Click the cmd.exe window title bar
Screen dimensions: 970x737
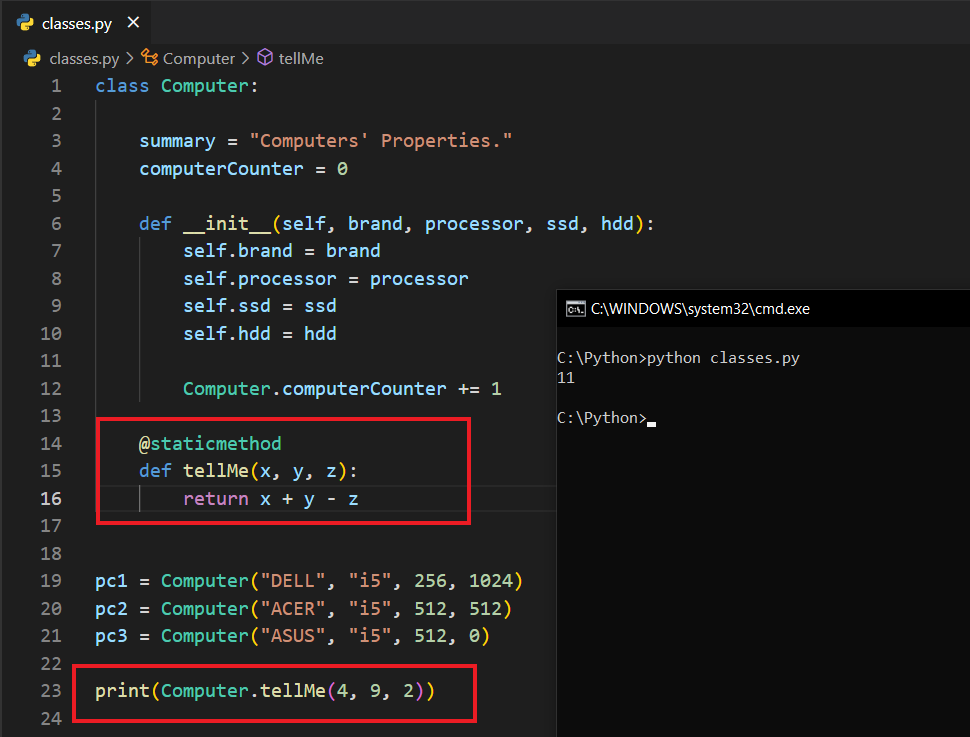pyautogui.click(x=760, y=308)
